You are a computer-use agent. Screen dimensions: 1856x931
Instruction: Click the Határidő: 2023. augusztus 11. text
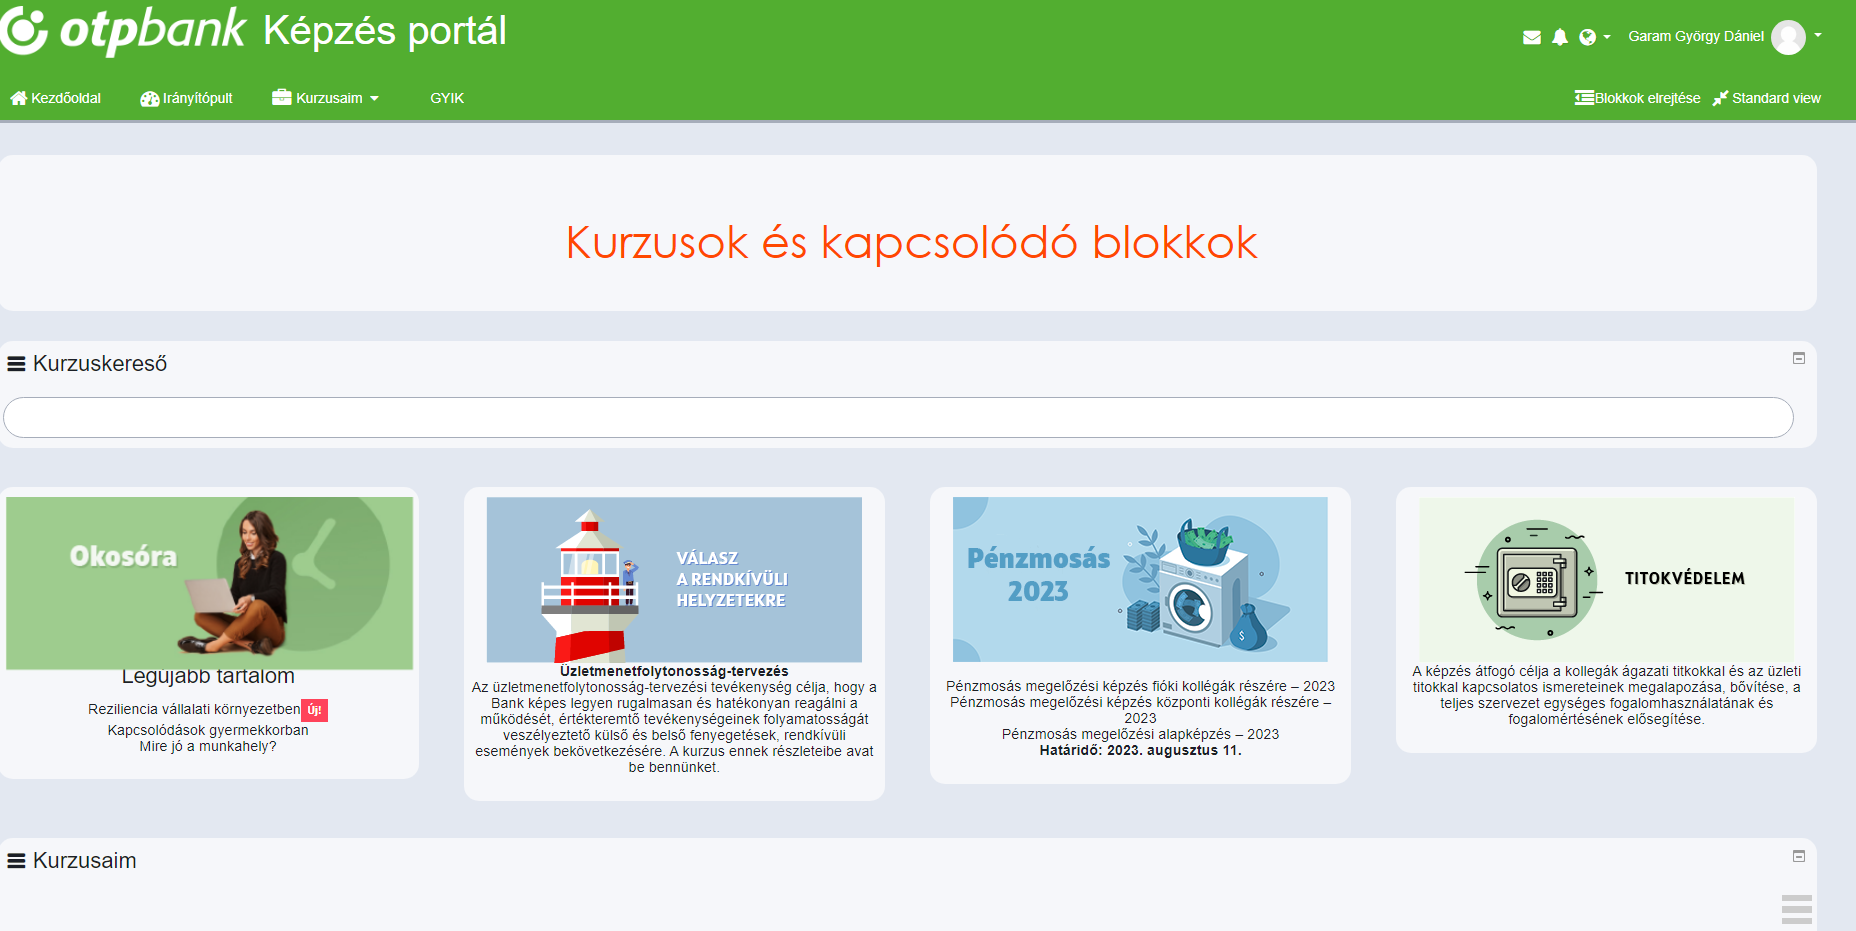click(x=1140, y=750)
